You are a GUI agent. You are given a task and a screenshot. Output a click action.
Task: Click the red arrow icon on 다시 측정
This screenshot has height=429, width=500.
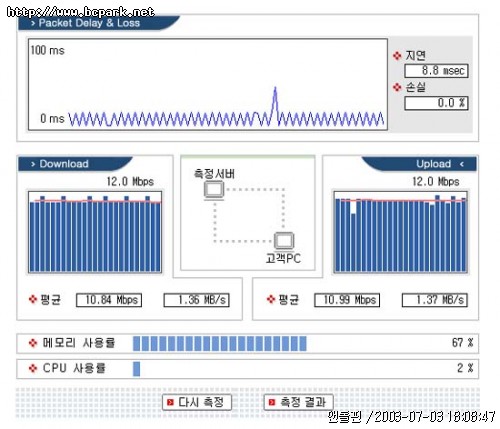tap(170, 403)
